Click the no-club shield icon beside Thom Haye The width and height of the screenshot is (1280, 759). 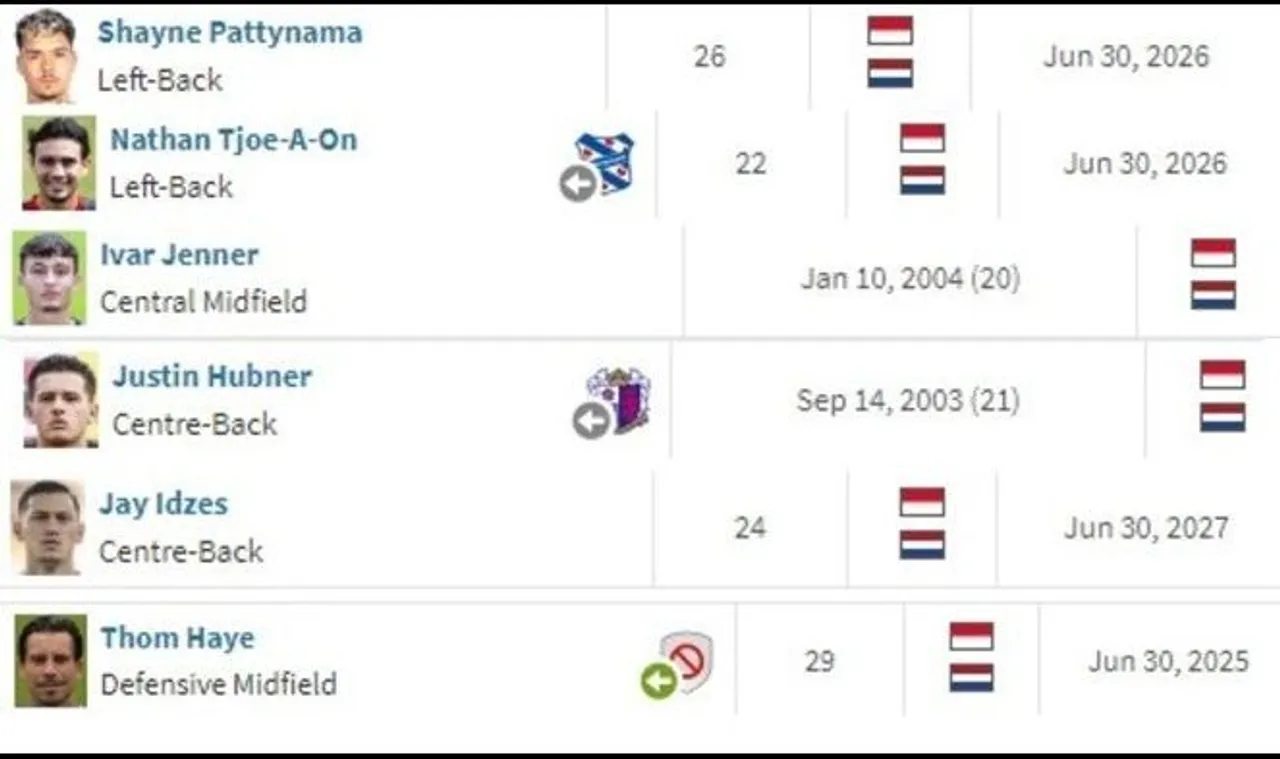click(x=688, y=660)
